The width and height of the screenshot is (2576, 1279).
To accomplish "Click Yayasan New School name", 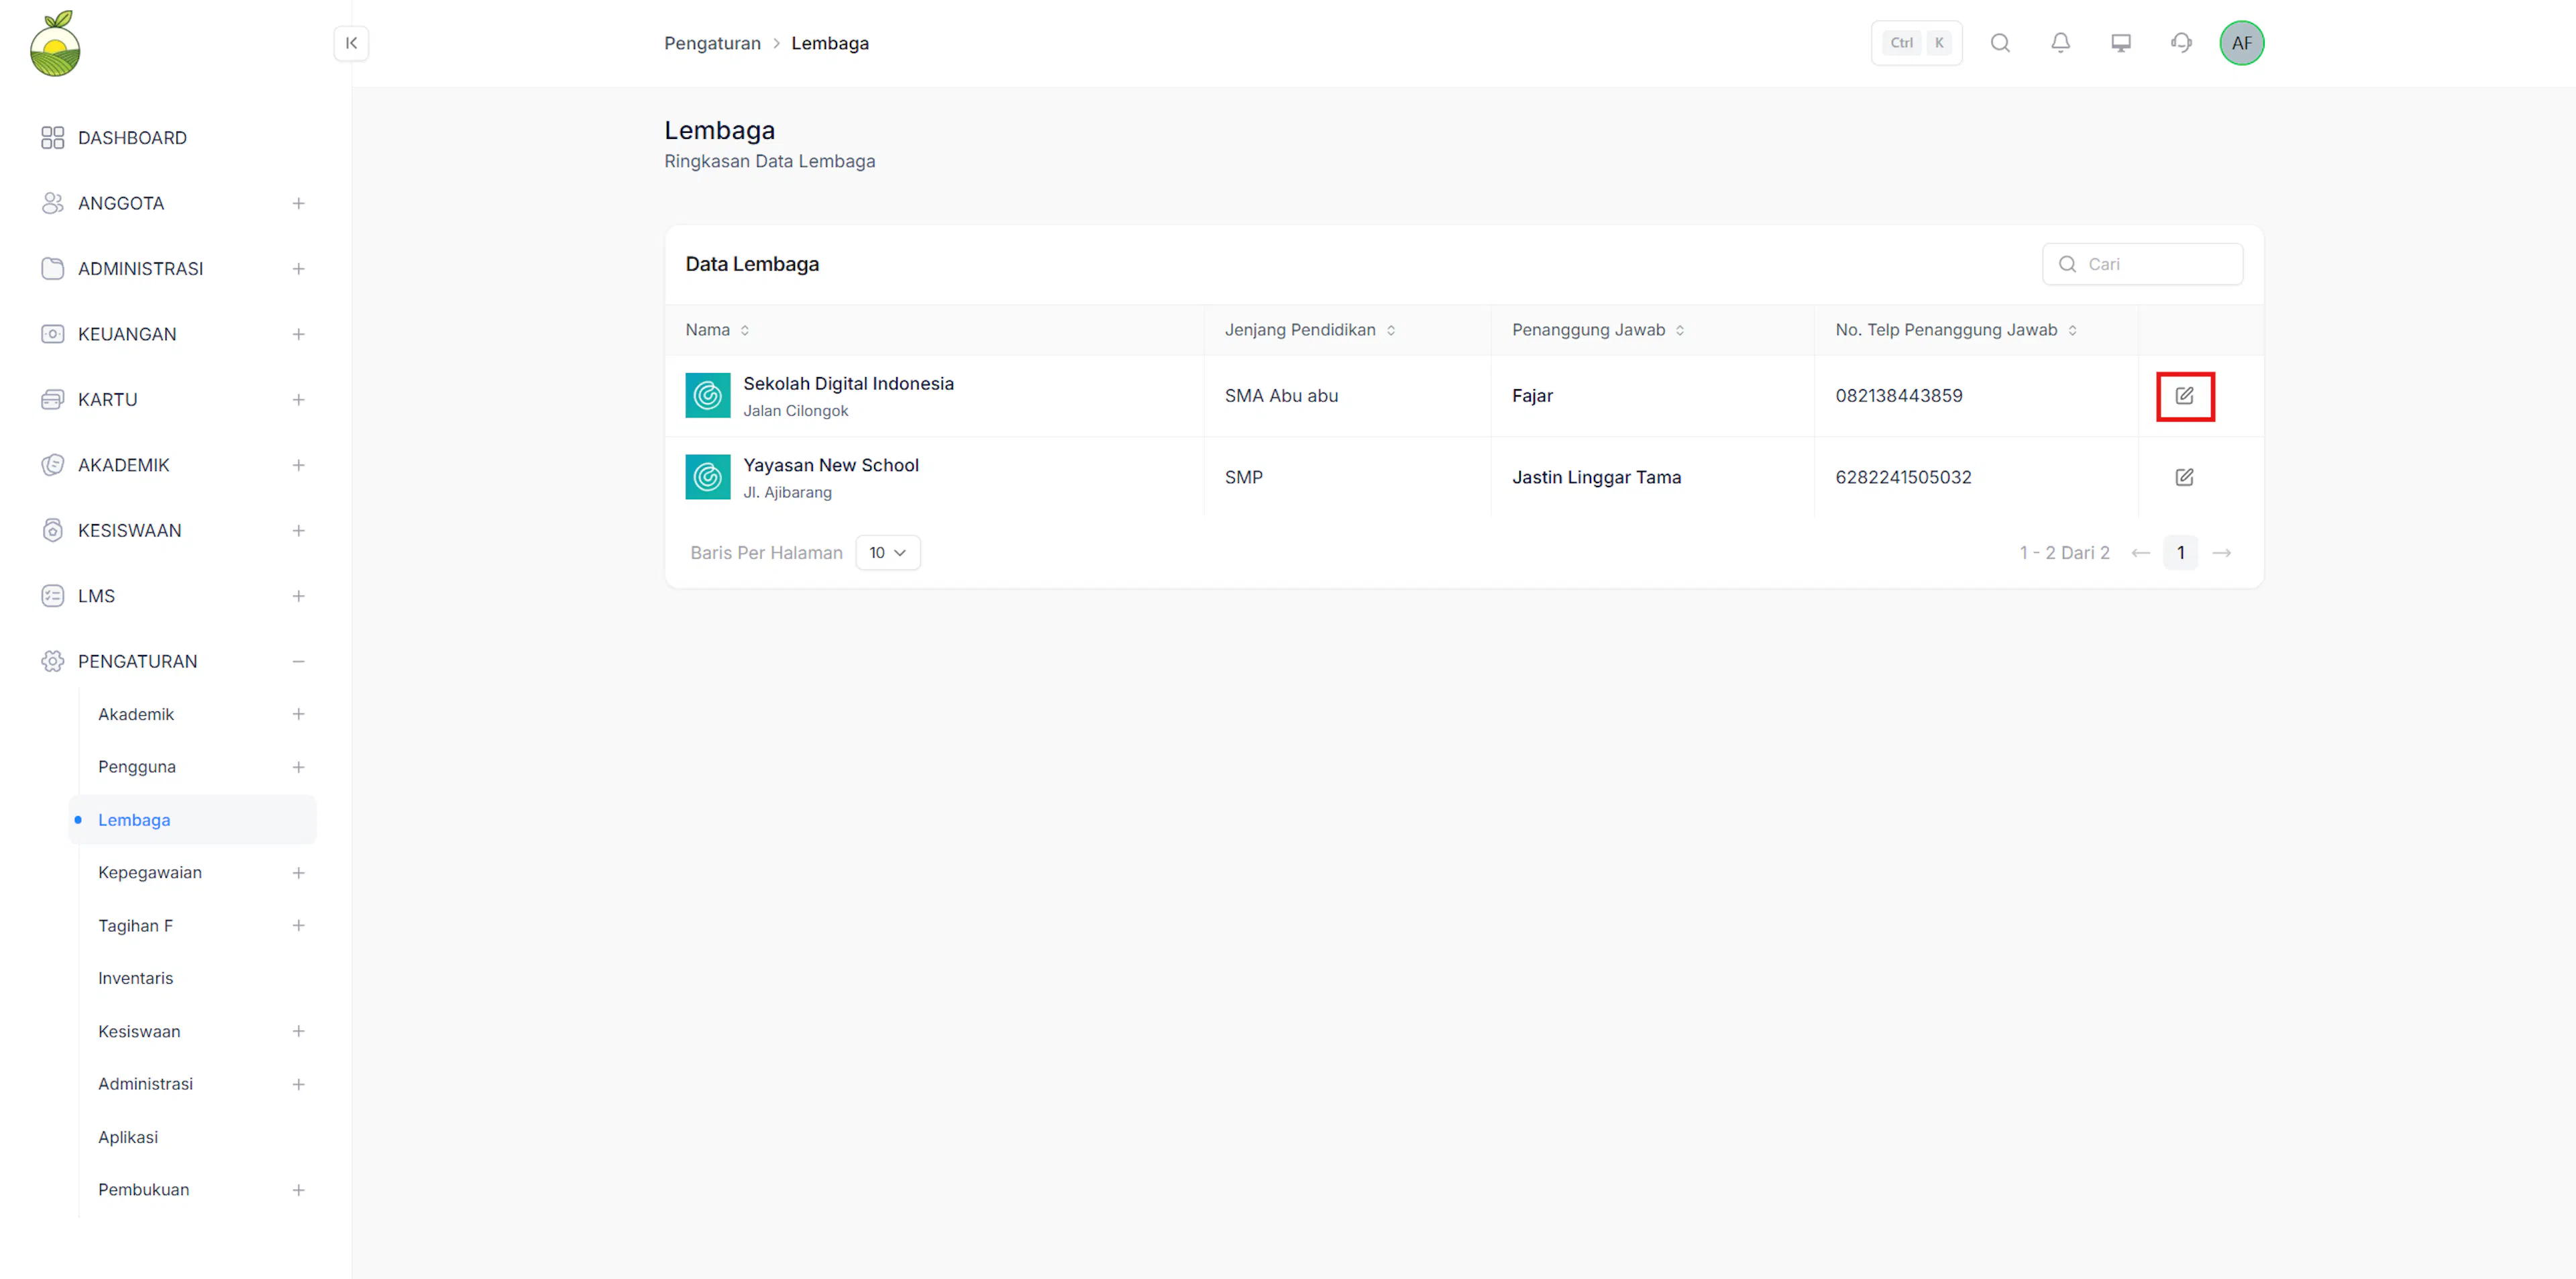I will coord(831,465).
